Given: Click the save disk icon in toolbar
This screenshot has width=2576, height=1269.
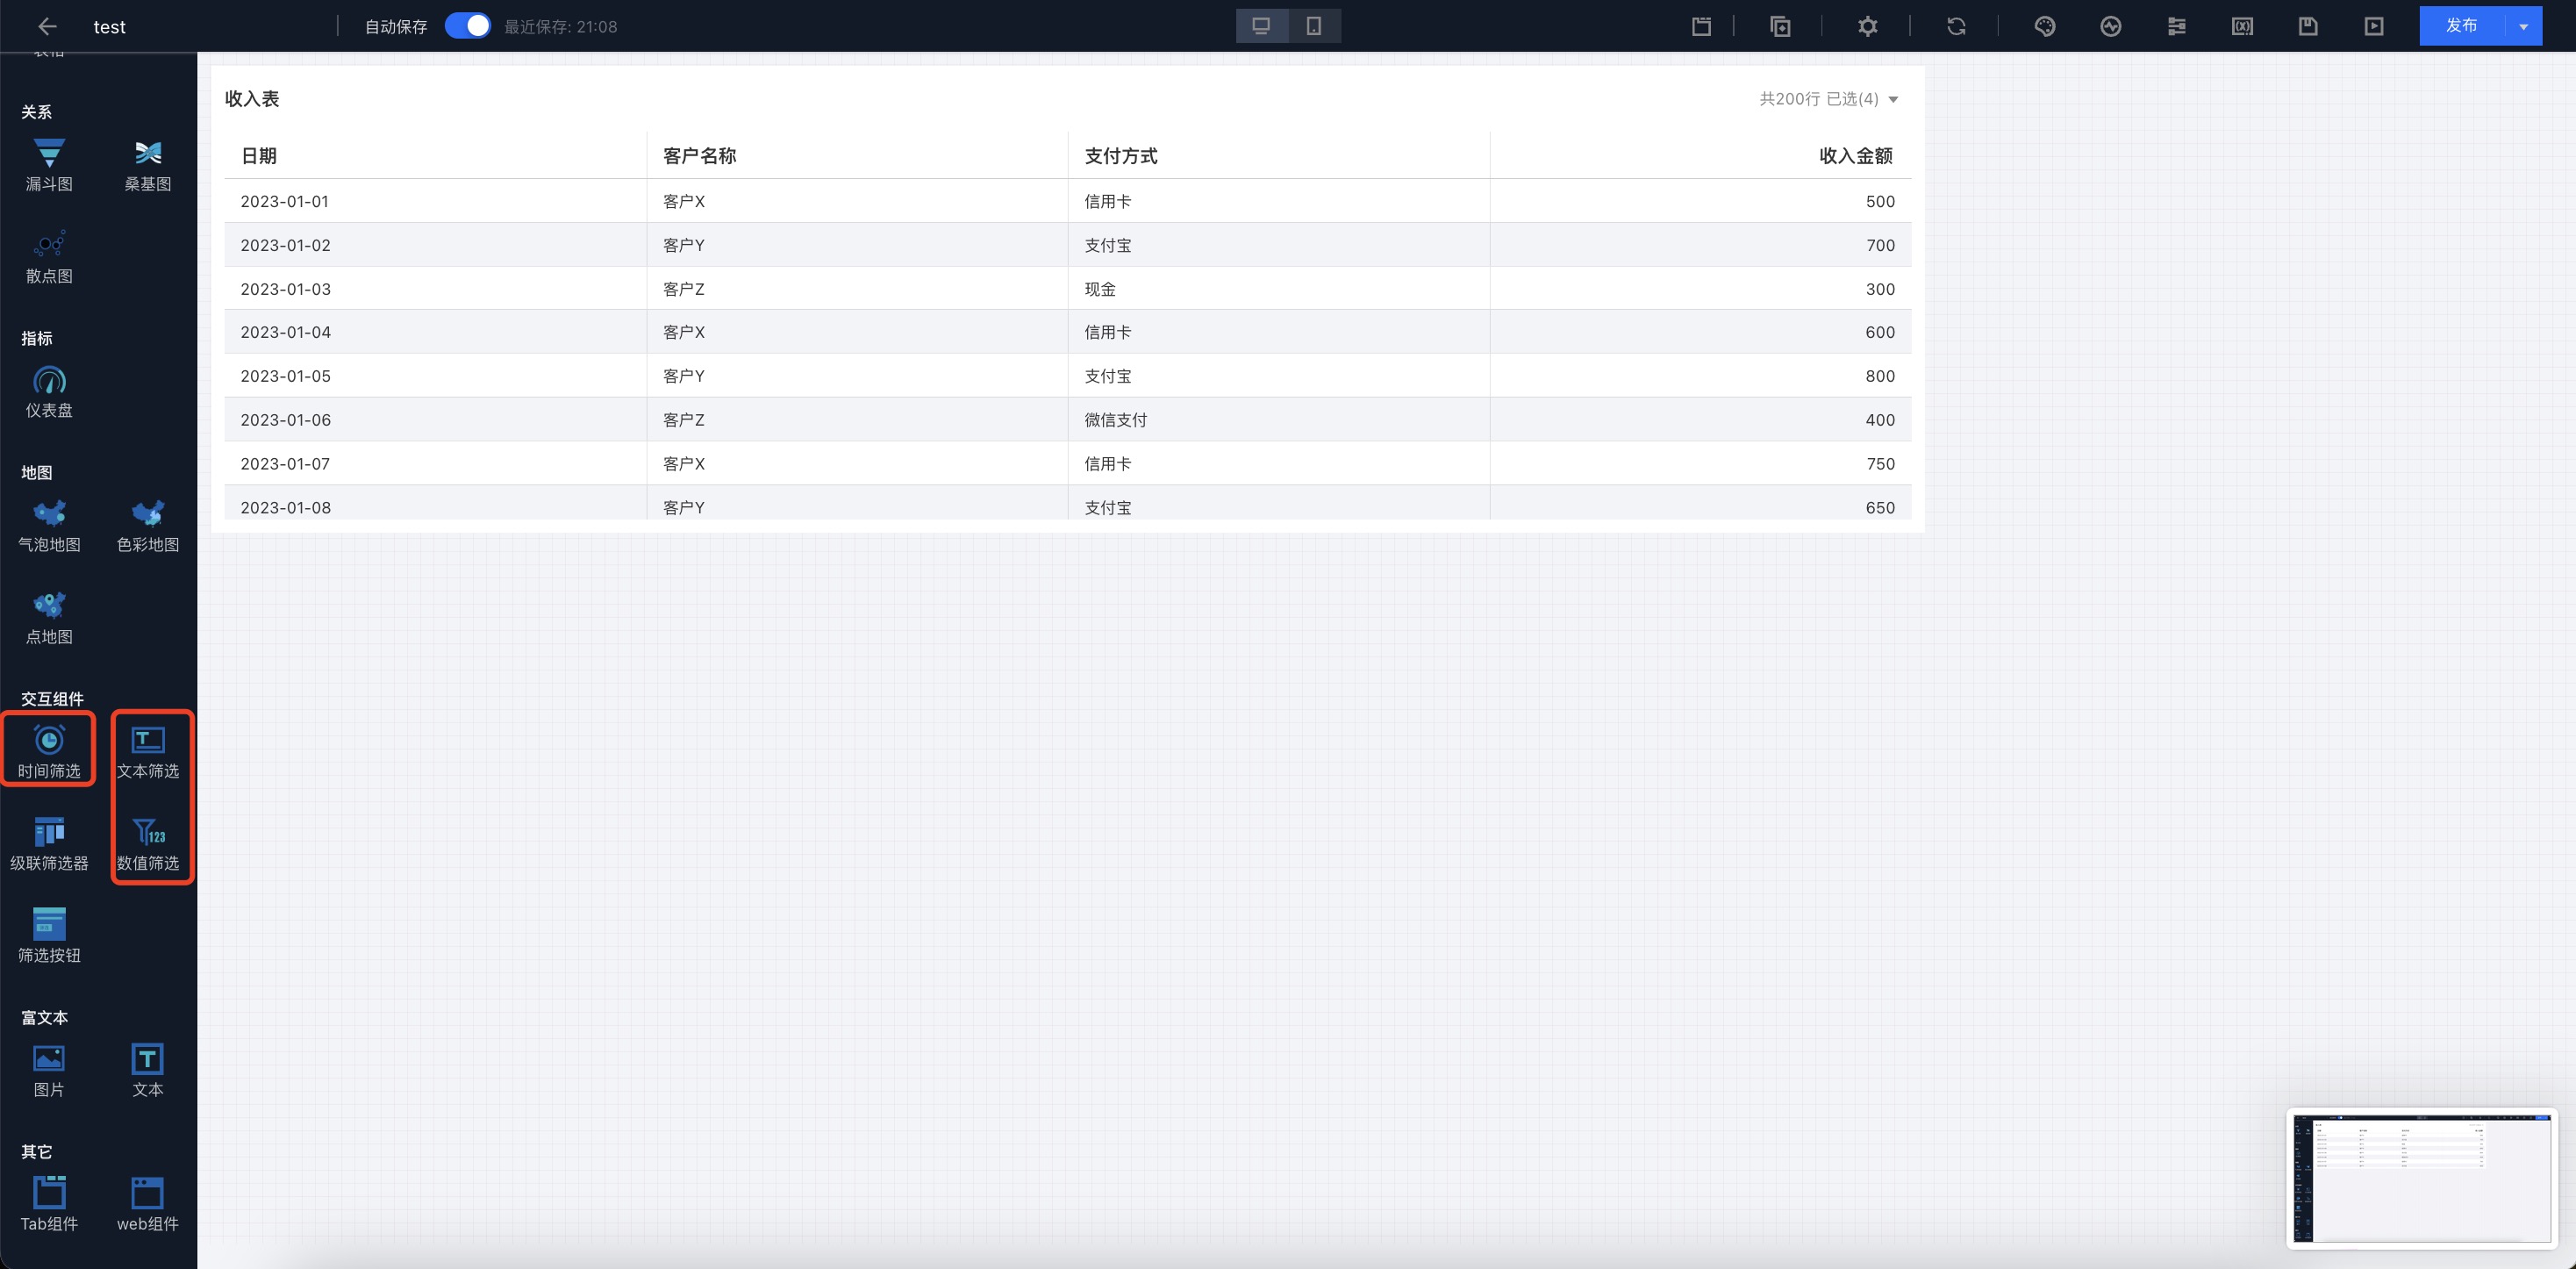Looking at the screenshot, I should pyautogui.click(x=2307, y=27).
